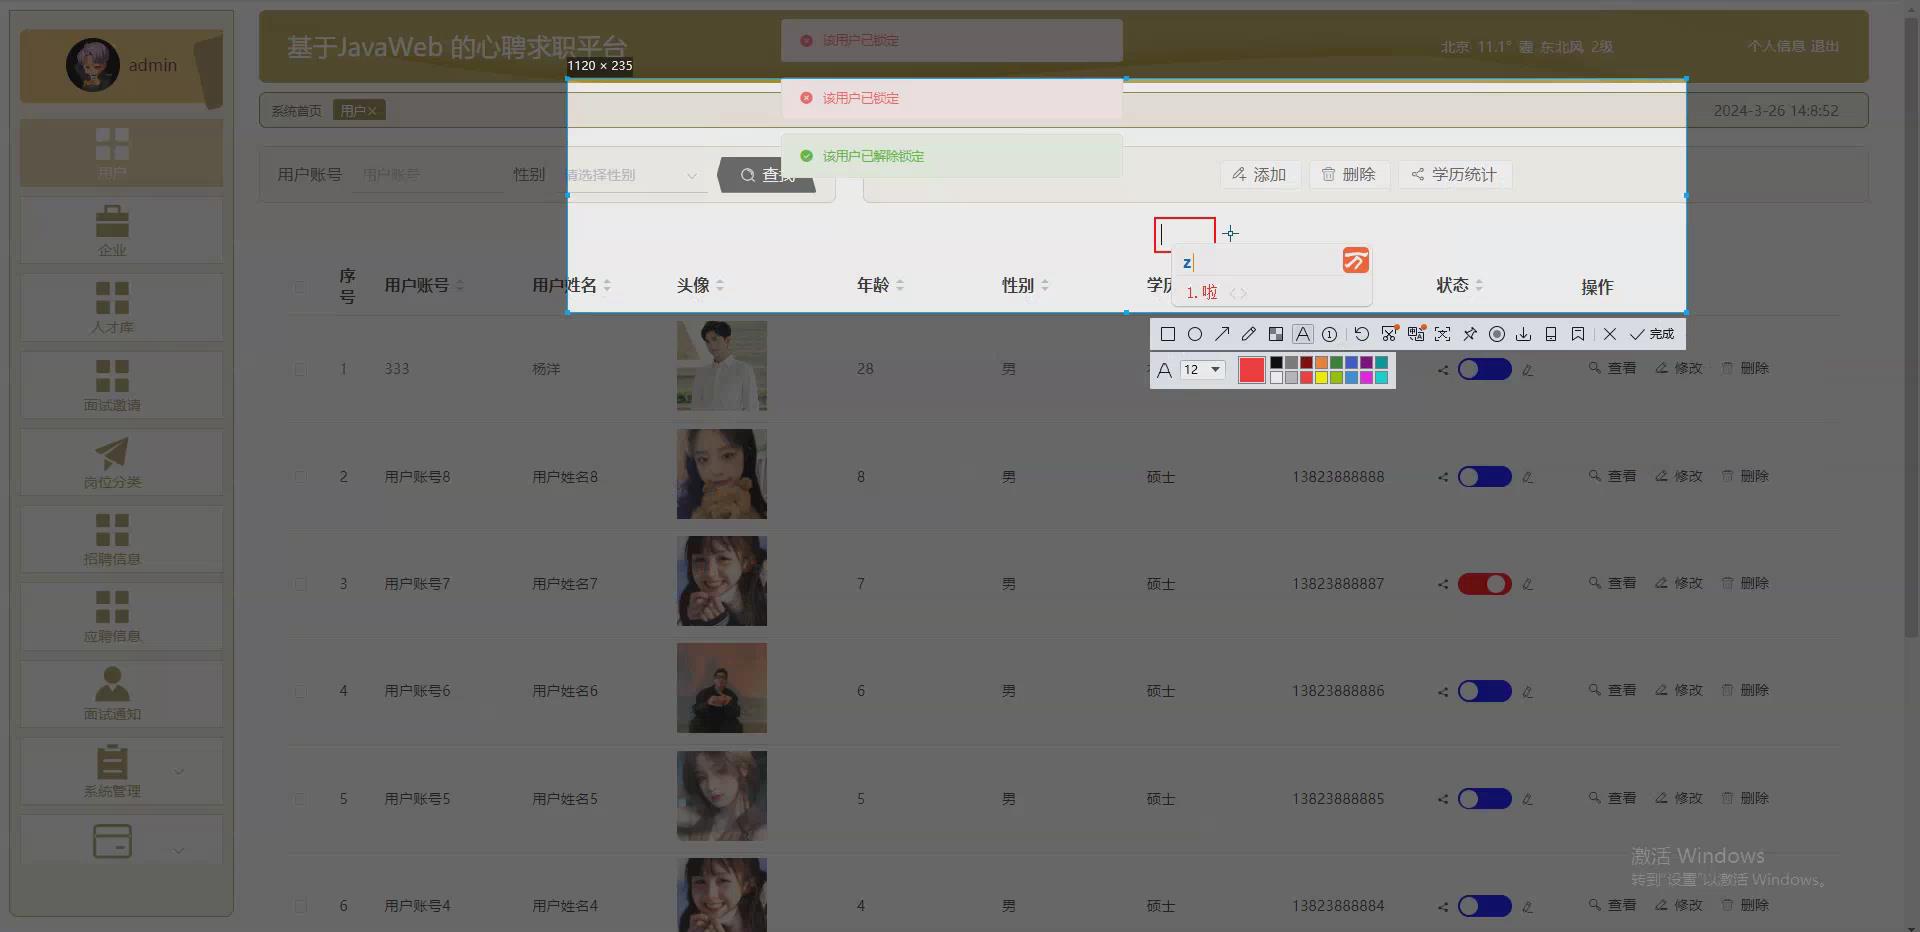Screen dimensions: 1920x932
Task: Expand the 系统管理 sidebar menu
Action: tap(113, 771)
